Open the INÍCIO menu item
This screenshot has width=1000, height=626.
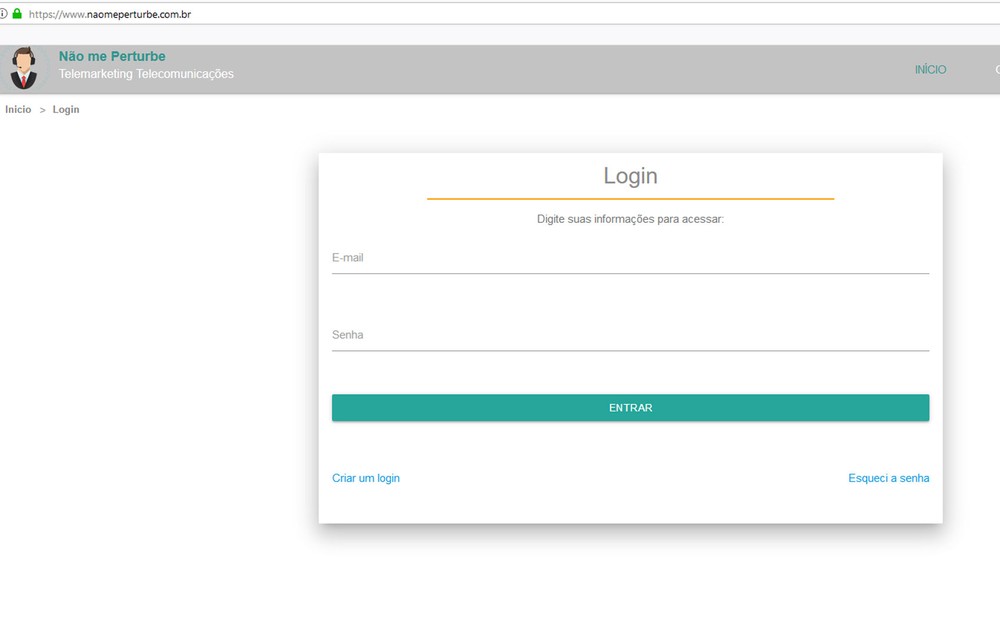(x=930, y=70)
